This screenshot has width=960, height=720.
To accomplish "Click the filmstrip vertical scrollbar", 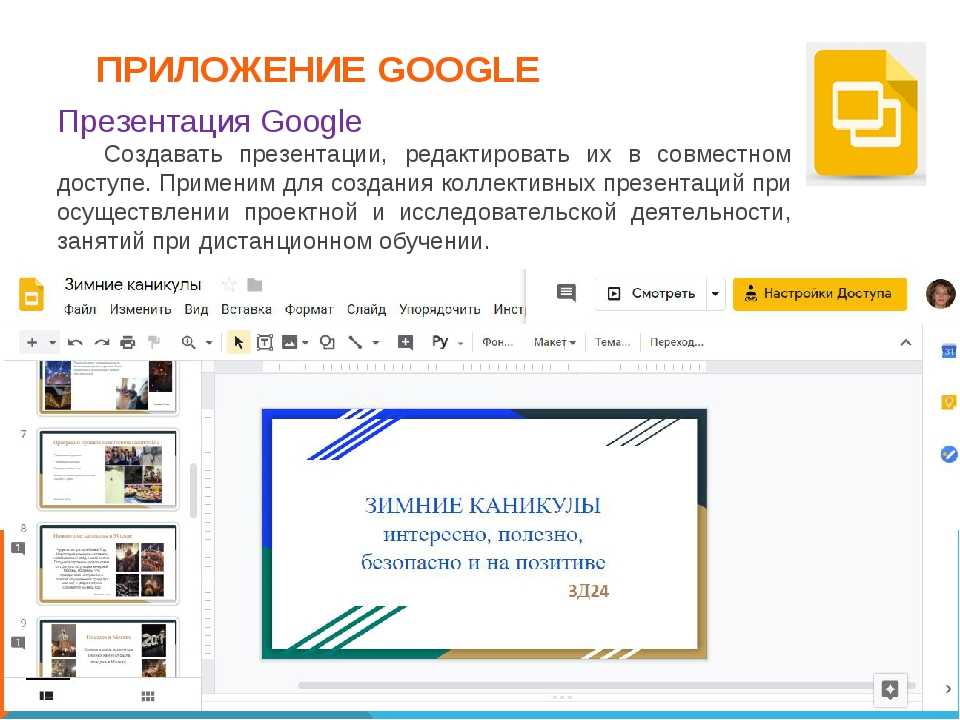I will pos(193,490).
